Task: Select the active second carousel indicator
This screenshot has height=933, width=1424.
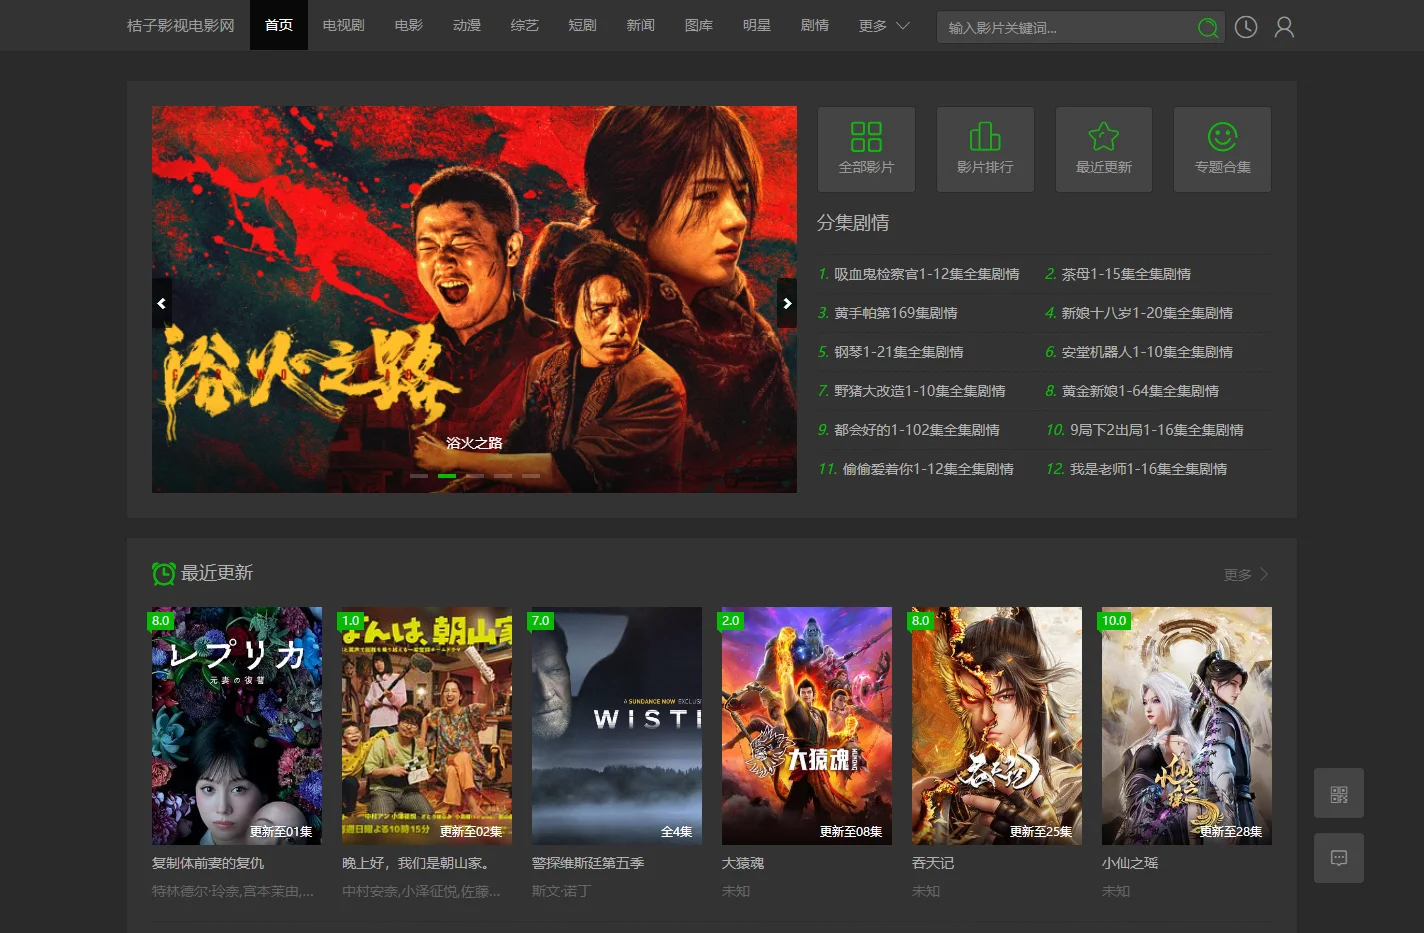Action: 447,476
